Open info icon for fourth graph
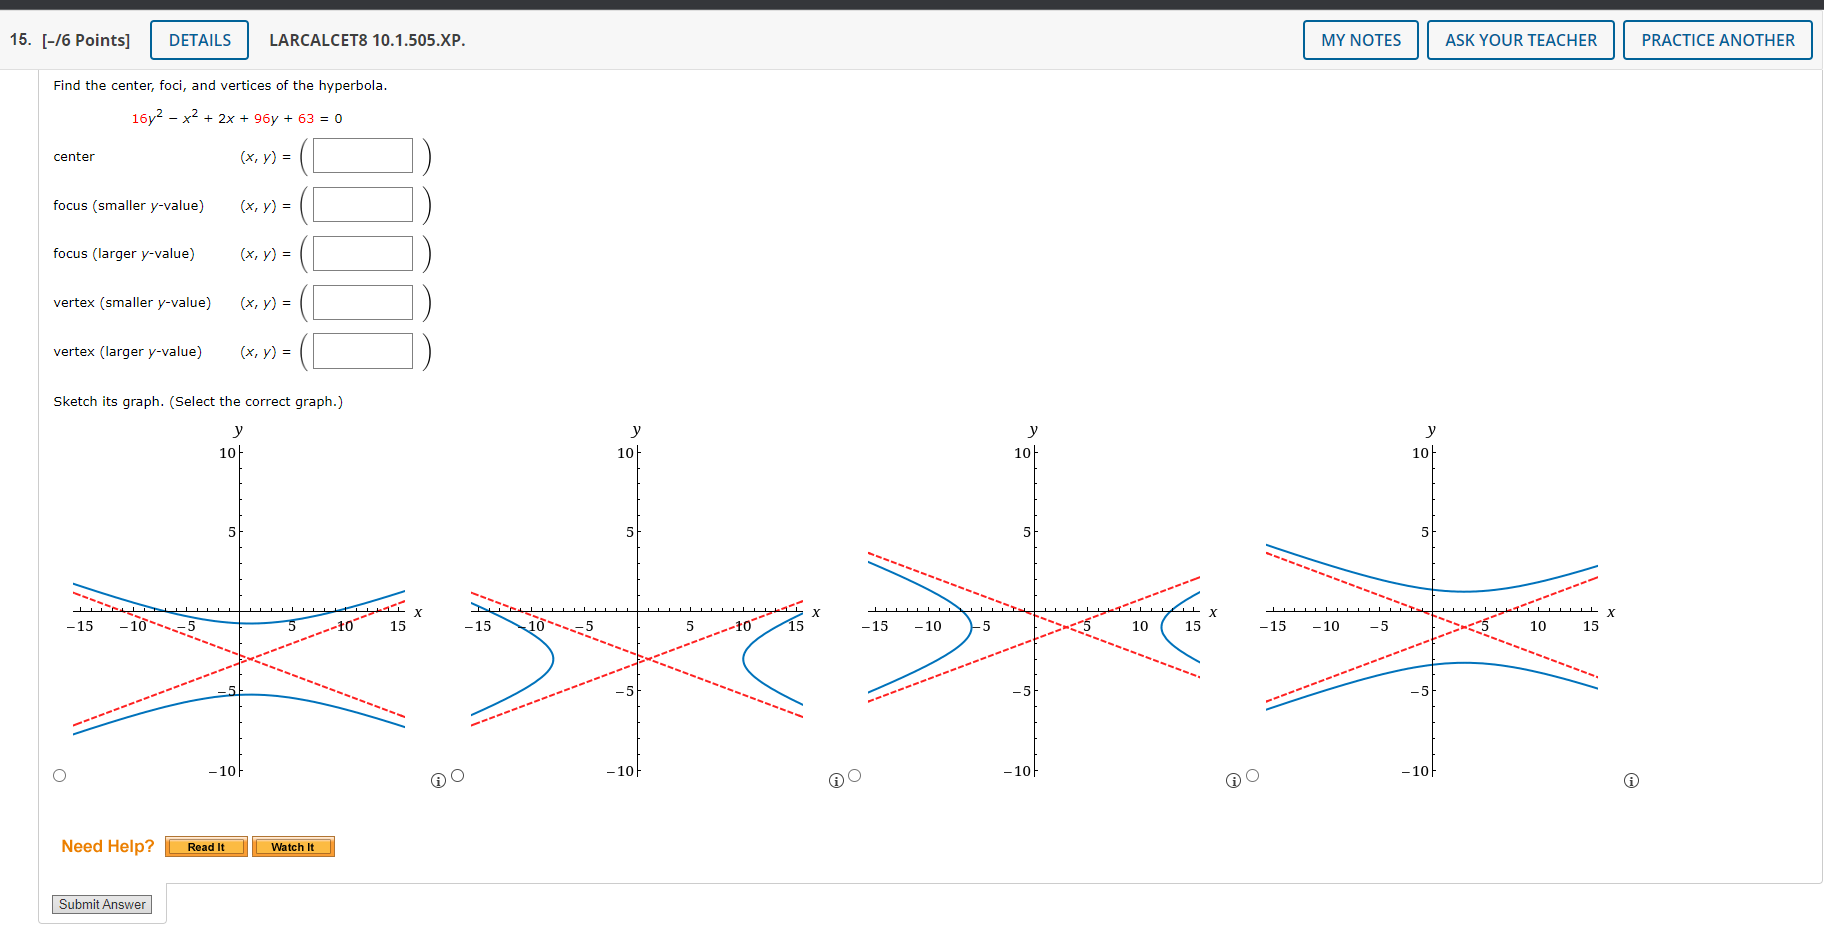 (x=1631, y=781)
